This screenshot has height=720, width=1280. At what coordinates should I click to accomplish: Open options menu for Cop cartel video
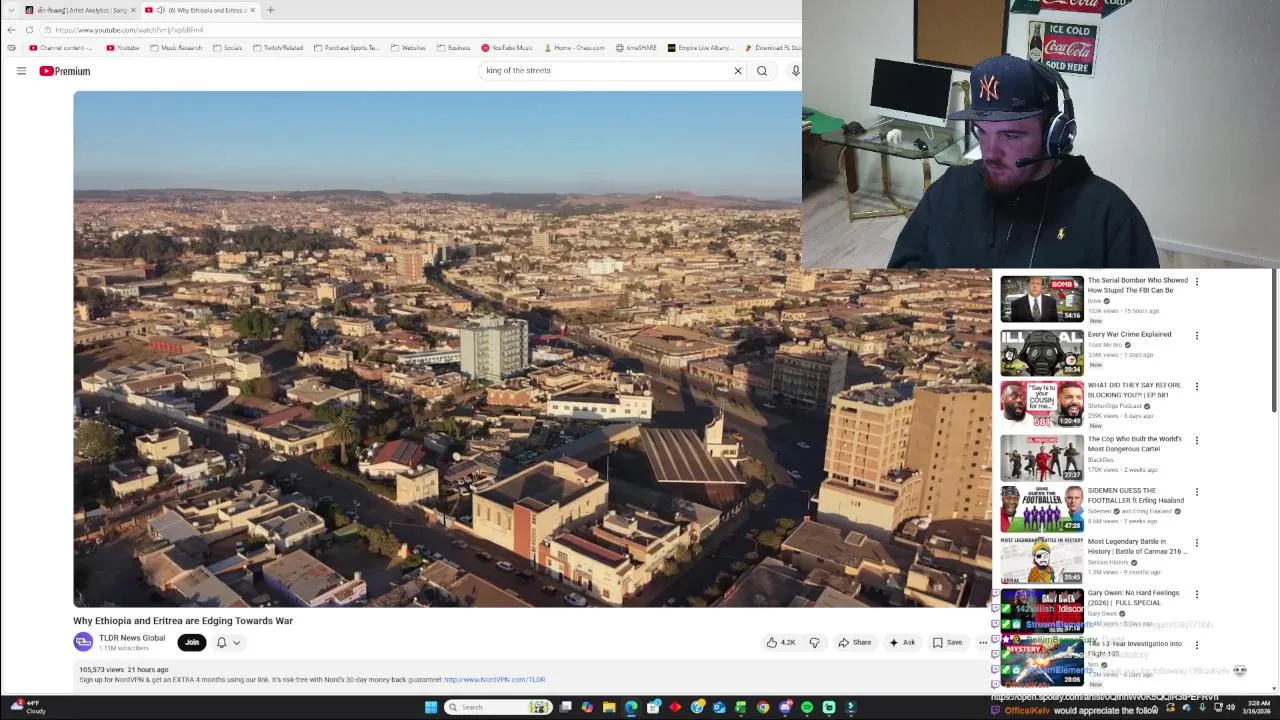pyautogui.click(x=1196, y=440)
